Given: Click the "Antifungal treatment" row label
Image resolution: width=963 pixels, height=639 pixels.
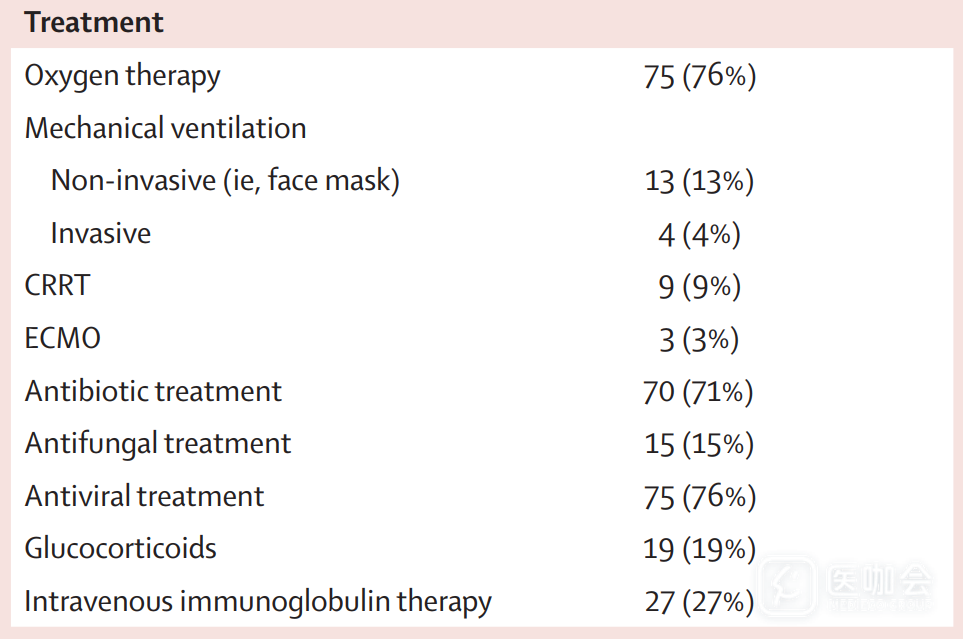Looking at the screenshot, I should coord(158,443).
